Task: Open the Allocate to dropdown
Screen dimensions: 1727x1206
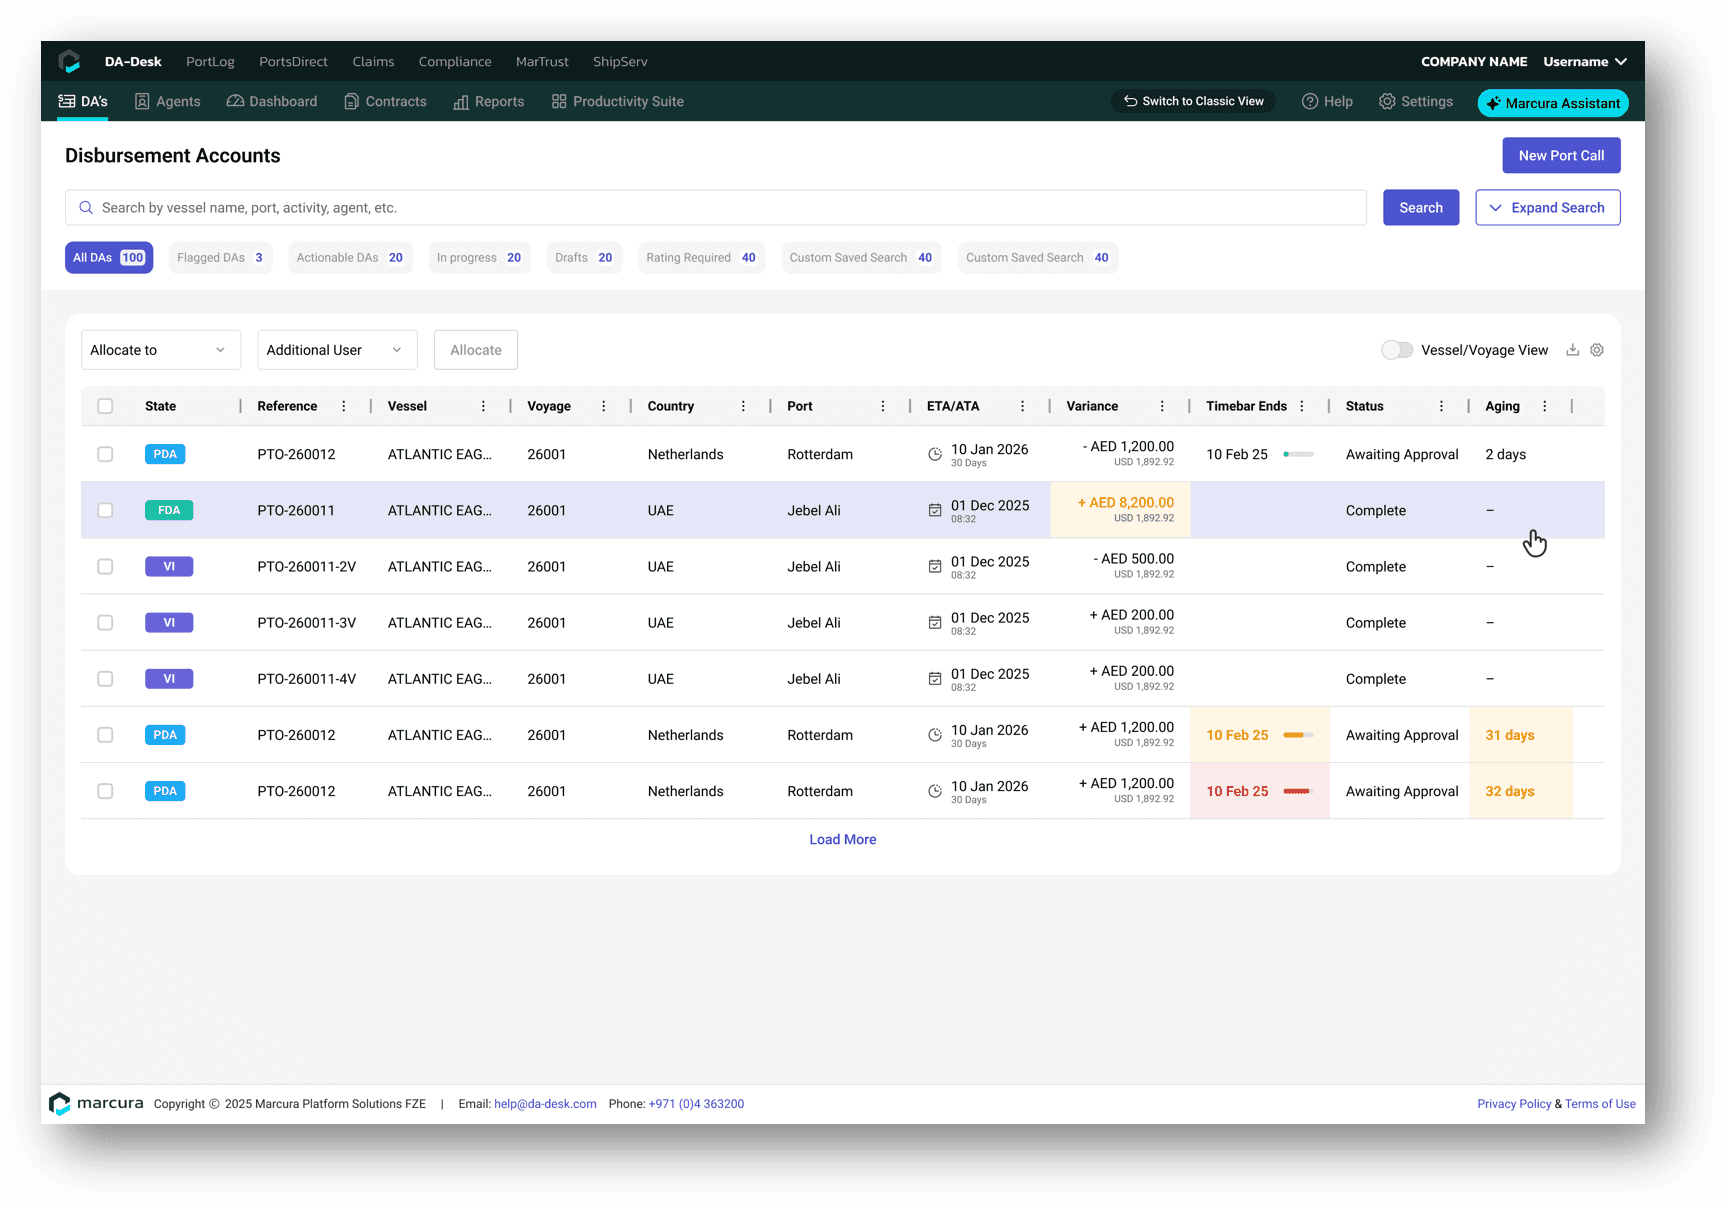Action: [161, 350]
